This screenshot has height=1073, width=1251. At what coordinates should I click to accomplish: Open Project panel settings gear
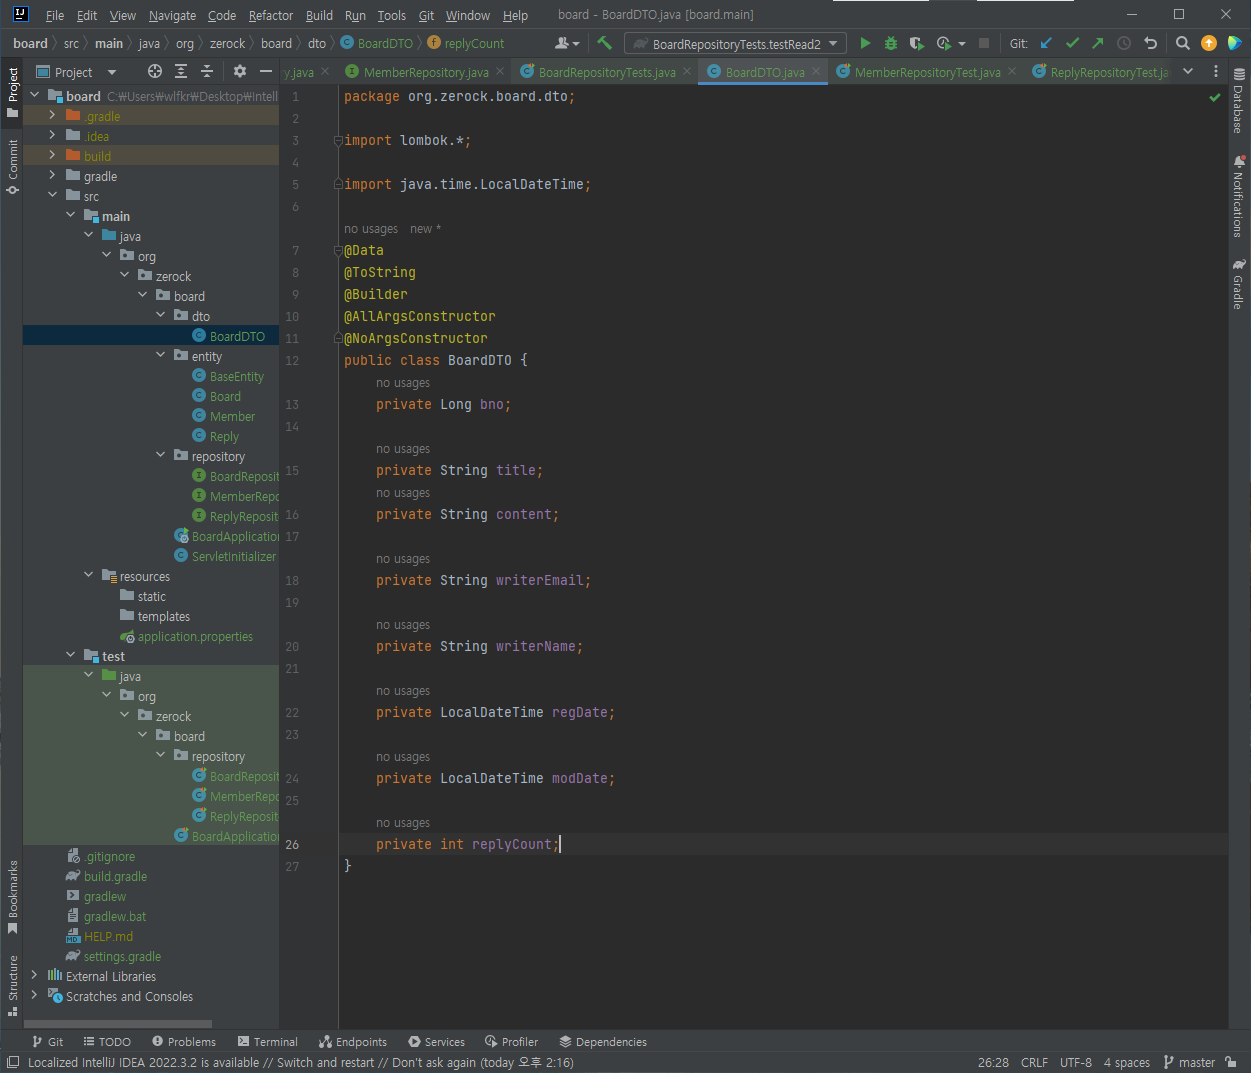click(x=240, y=71)
